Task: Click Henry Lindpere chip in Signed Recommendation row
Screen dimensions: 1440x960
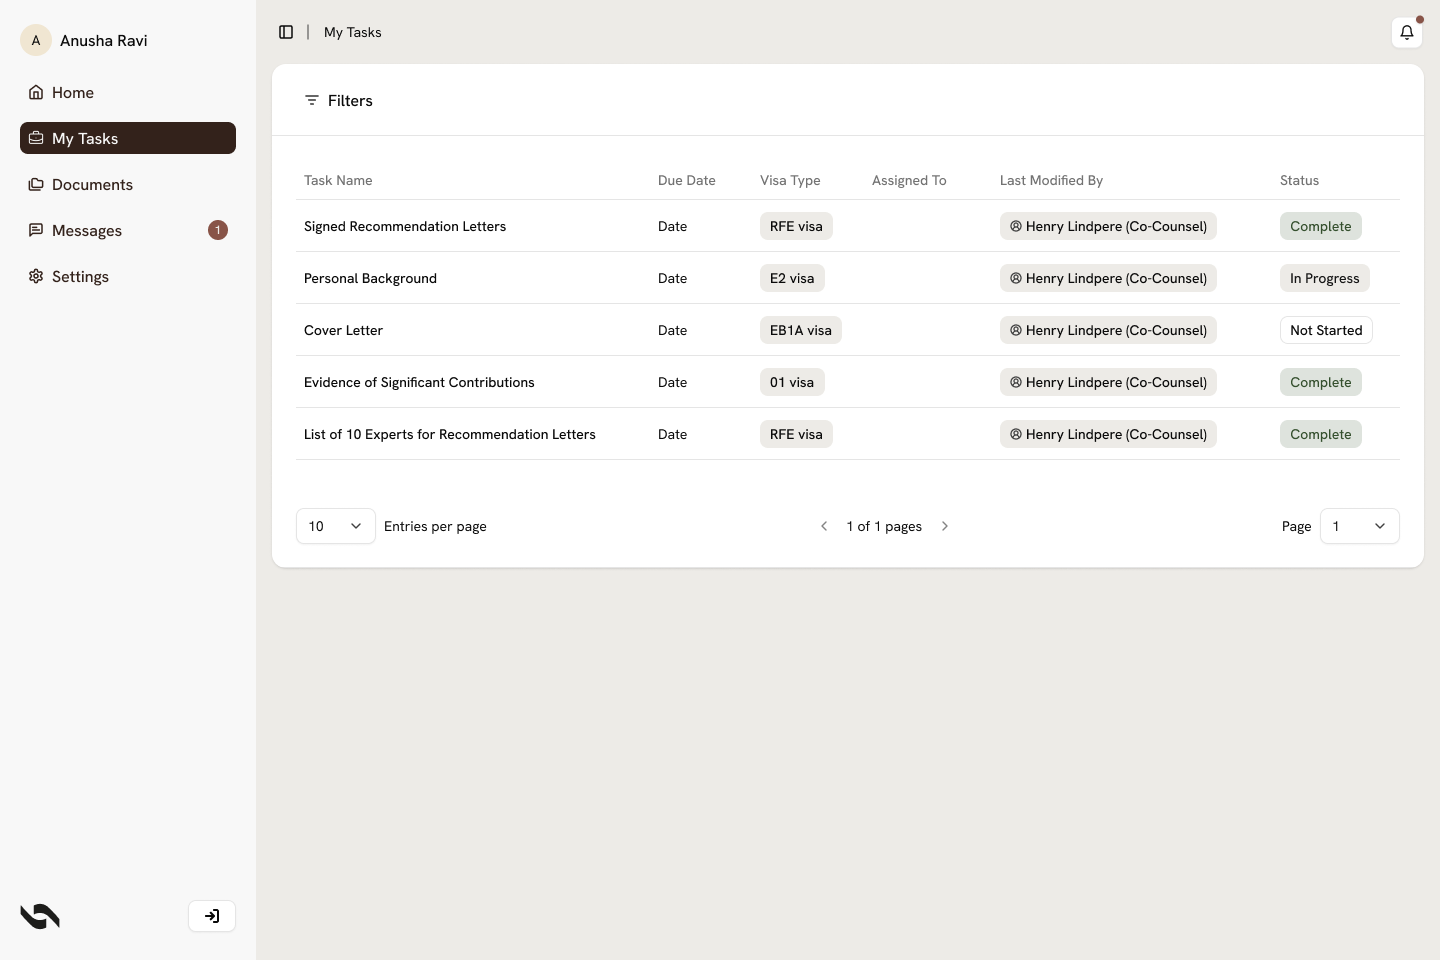Action: pos(1108,226)
